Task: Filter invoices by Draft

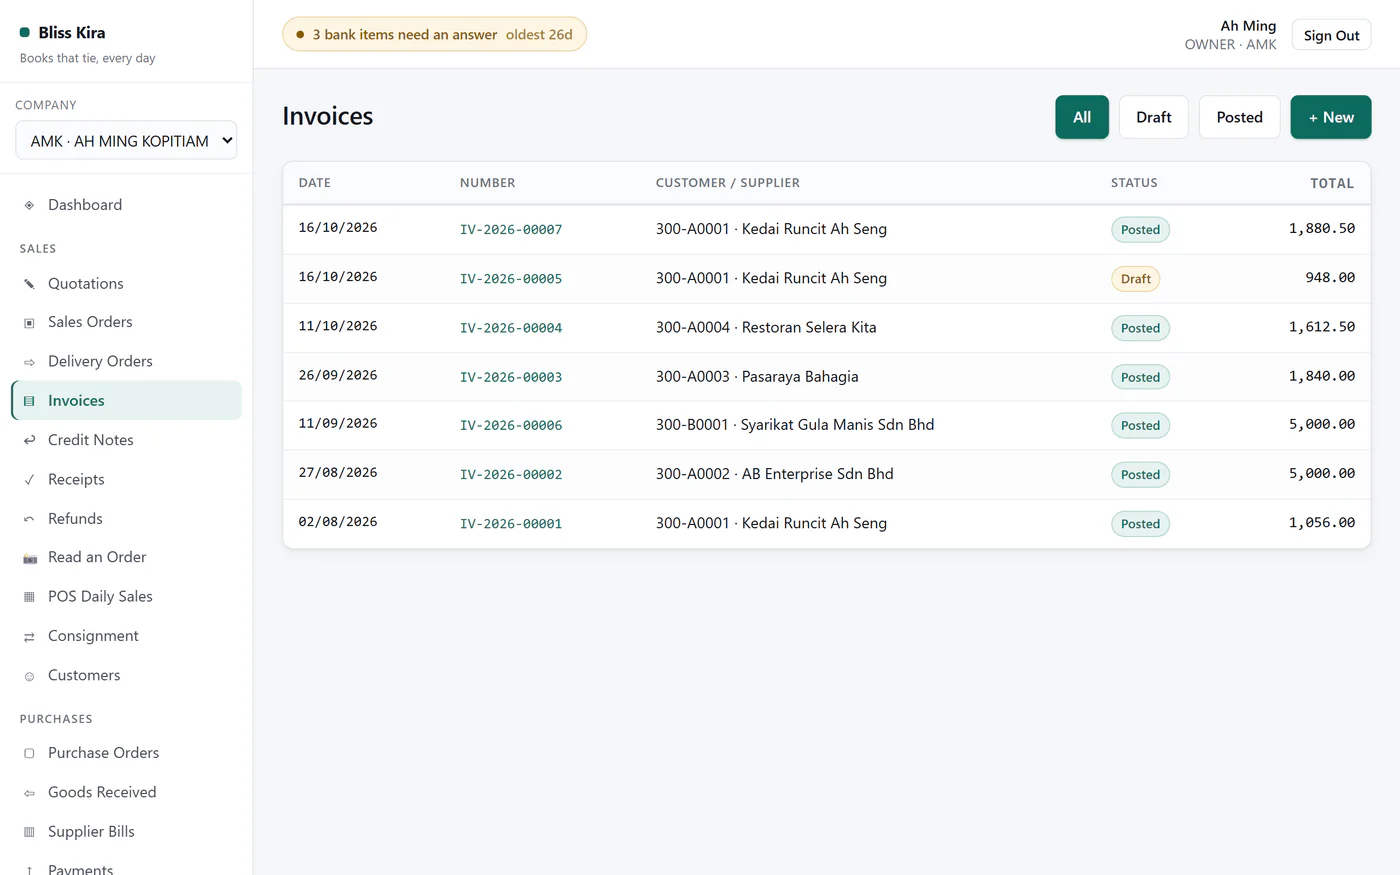Action: coord(1153,117)
